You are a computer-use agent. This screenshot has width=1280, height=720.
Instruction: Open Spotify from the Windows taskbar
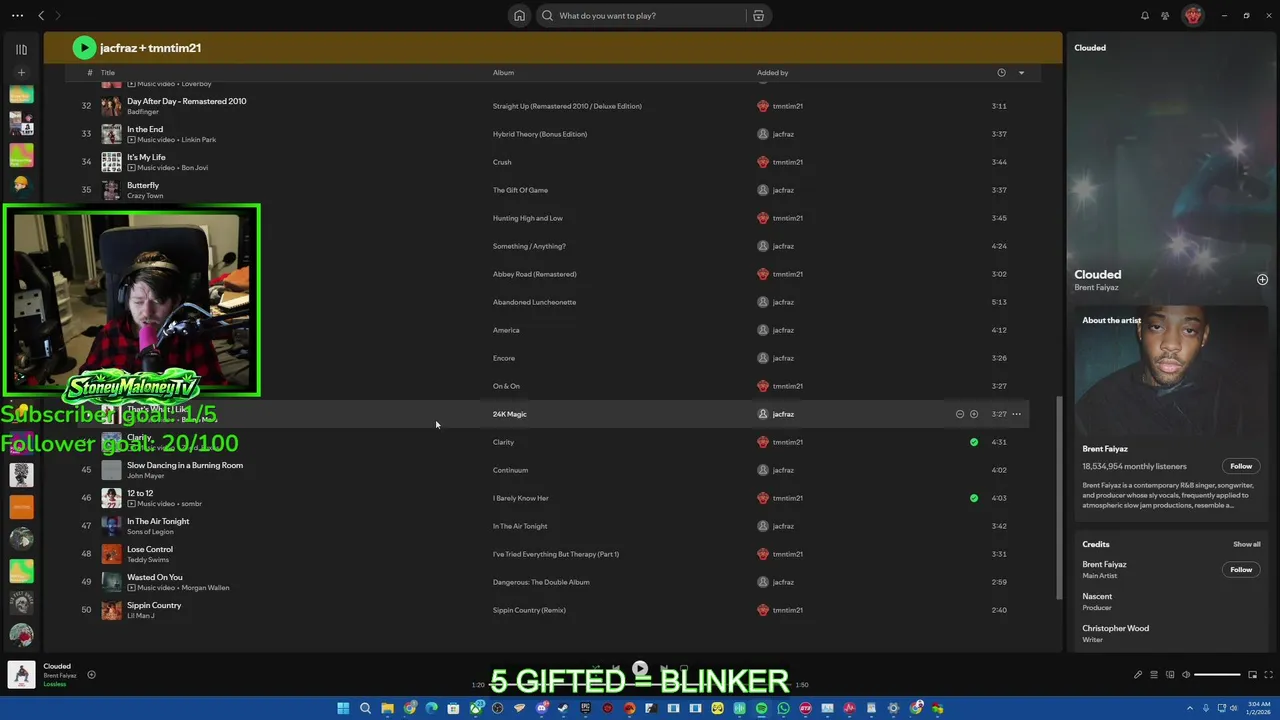click(761, 708)
